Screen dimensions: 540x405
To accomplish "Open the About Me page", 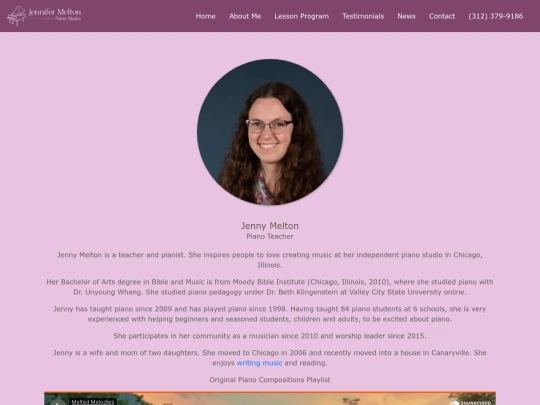I will tap(245, 16).
